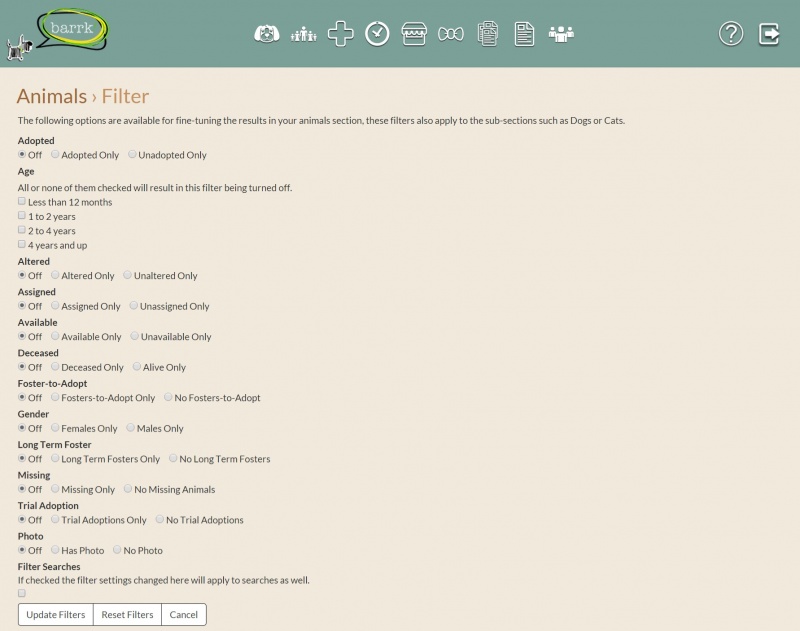Click the Update Filters button
800x631 pixels.
point(56,615)
